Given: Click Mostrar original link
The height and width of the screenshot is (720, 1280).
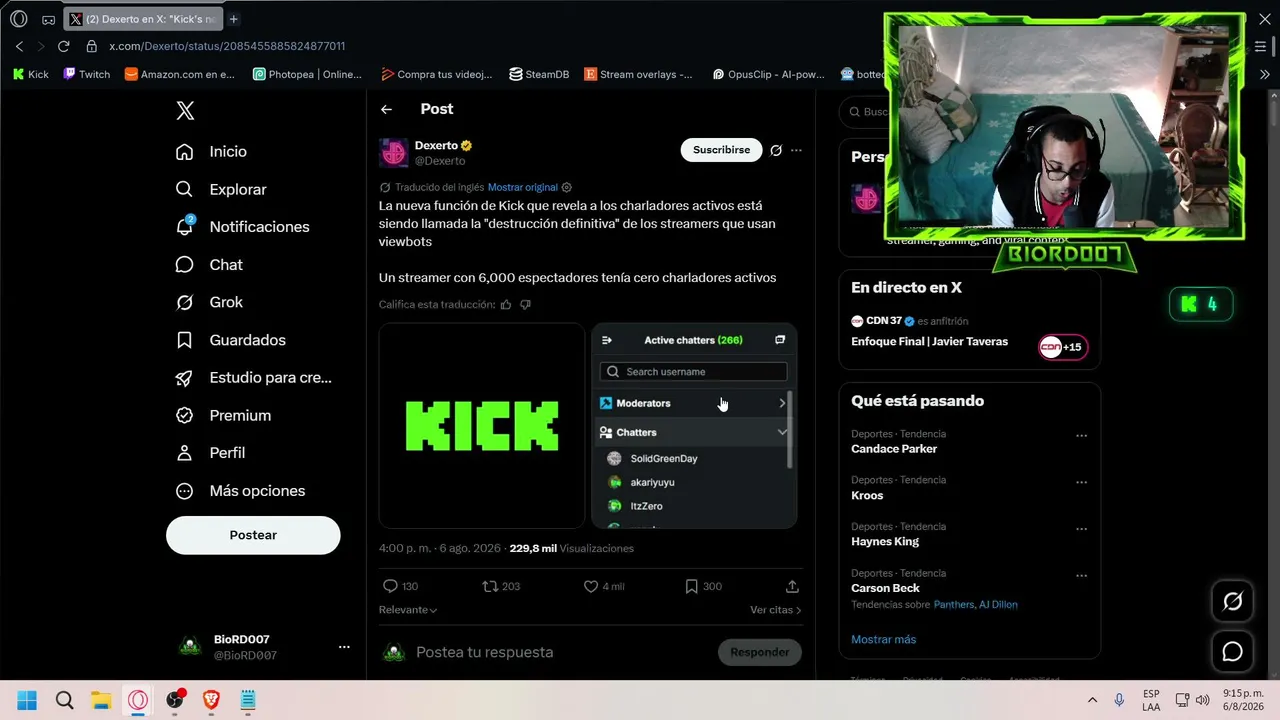Looking at the screenshot, I should (522, 187).
